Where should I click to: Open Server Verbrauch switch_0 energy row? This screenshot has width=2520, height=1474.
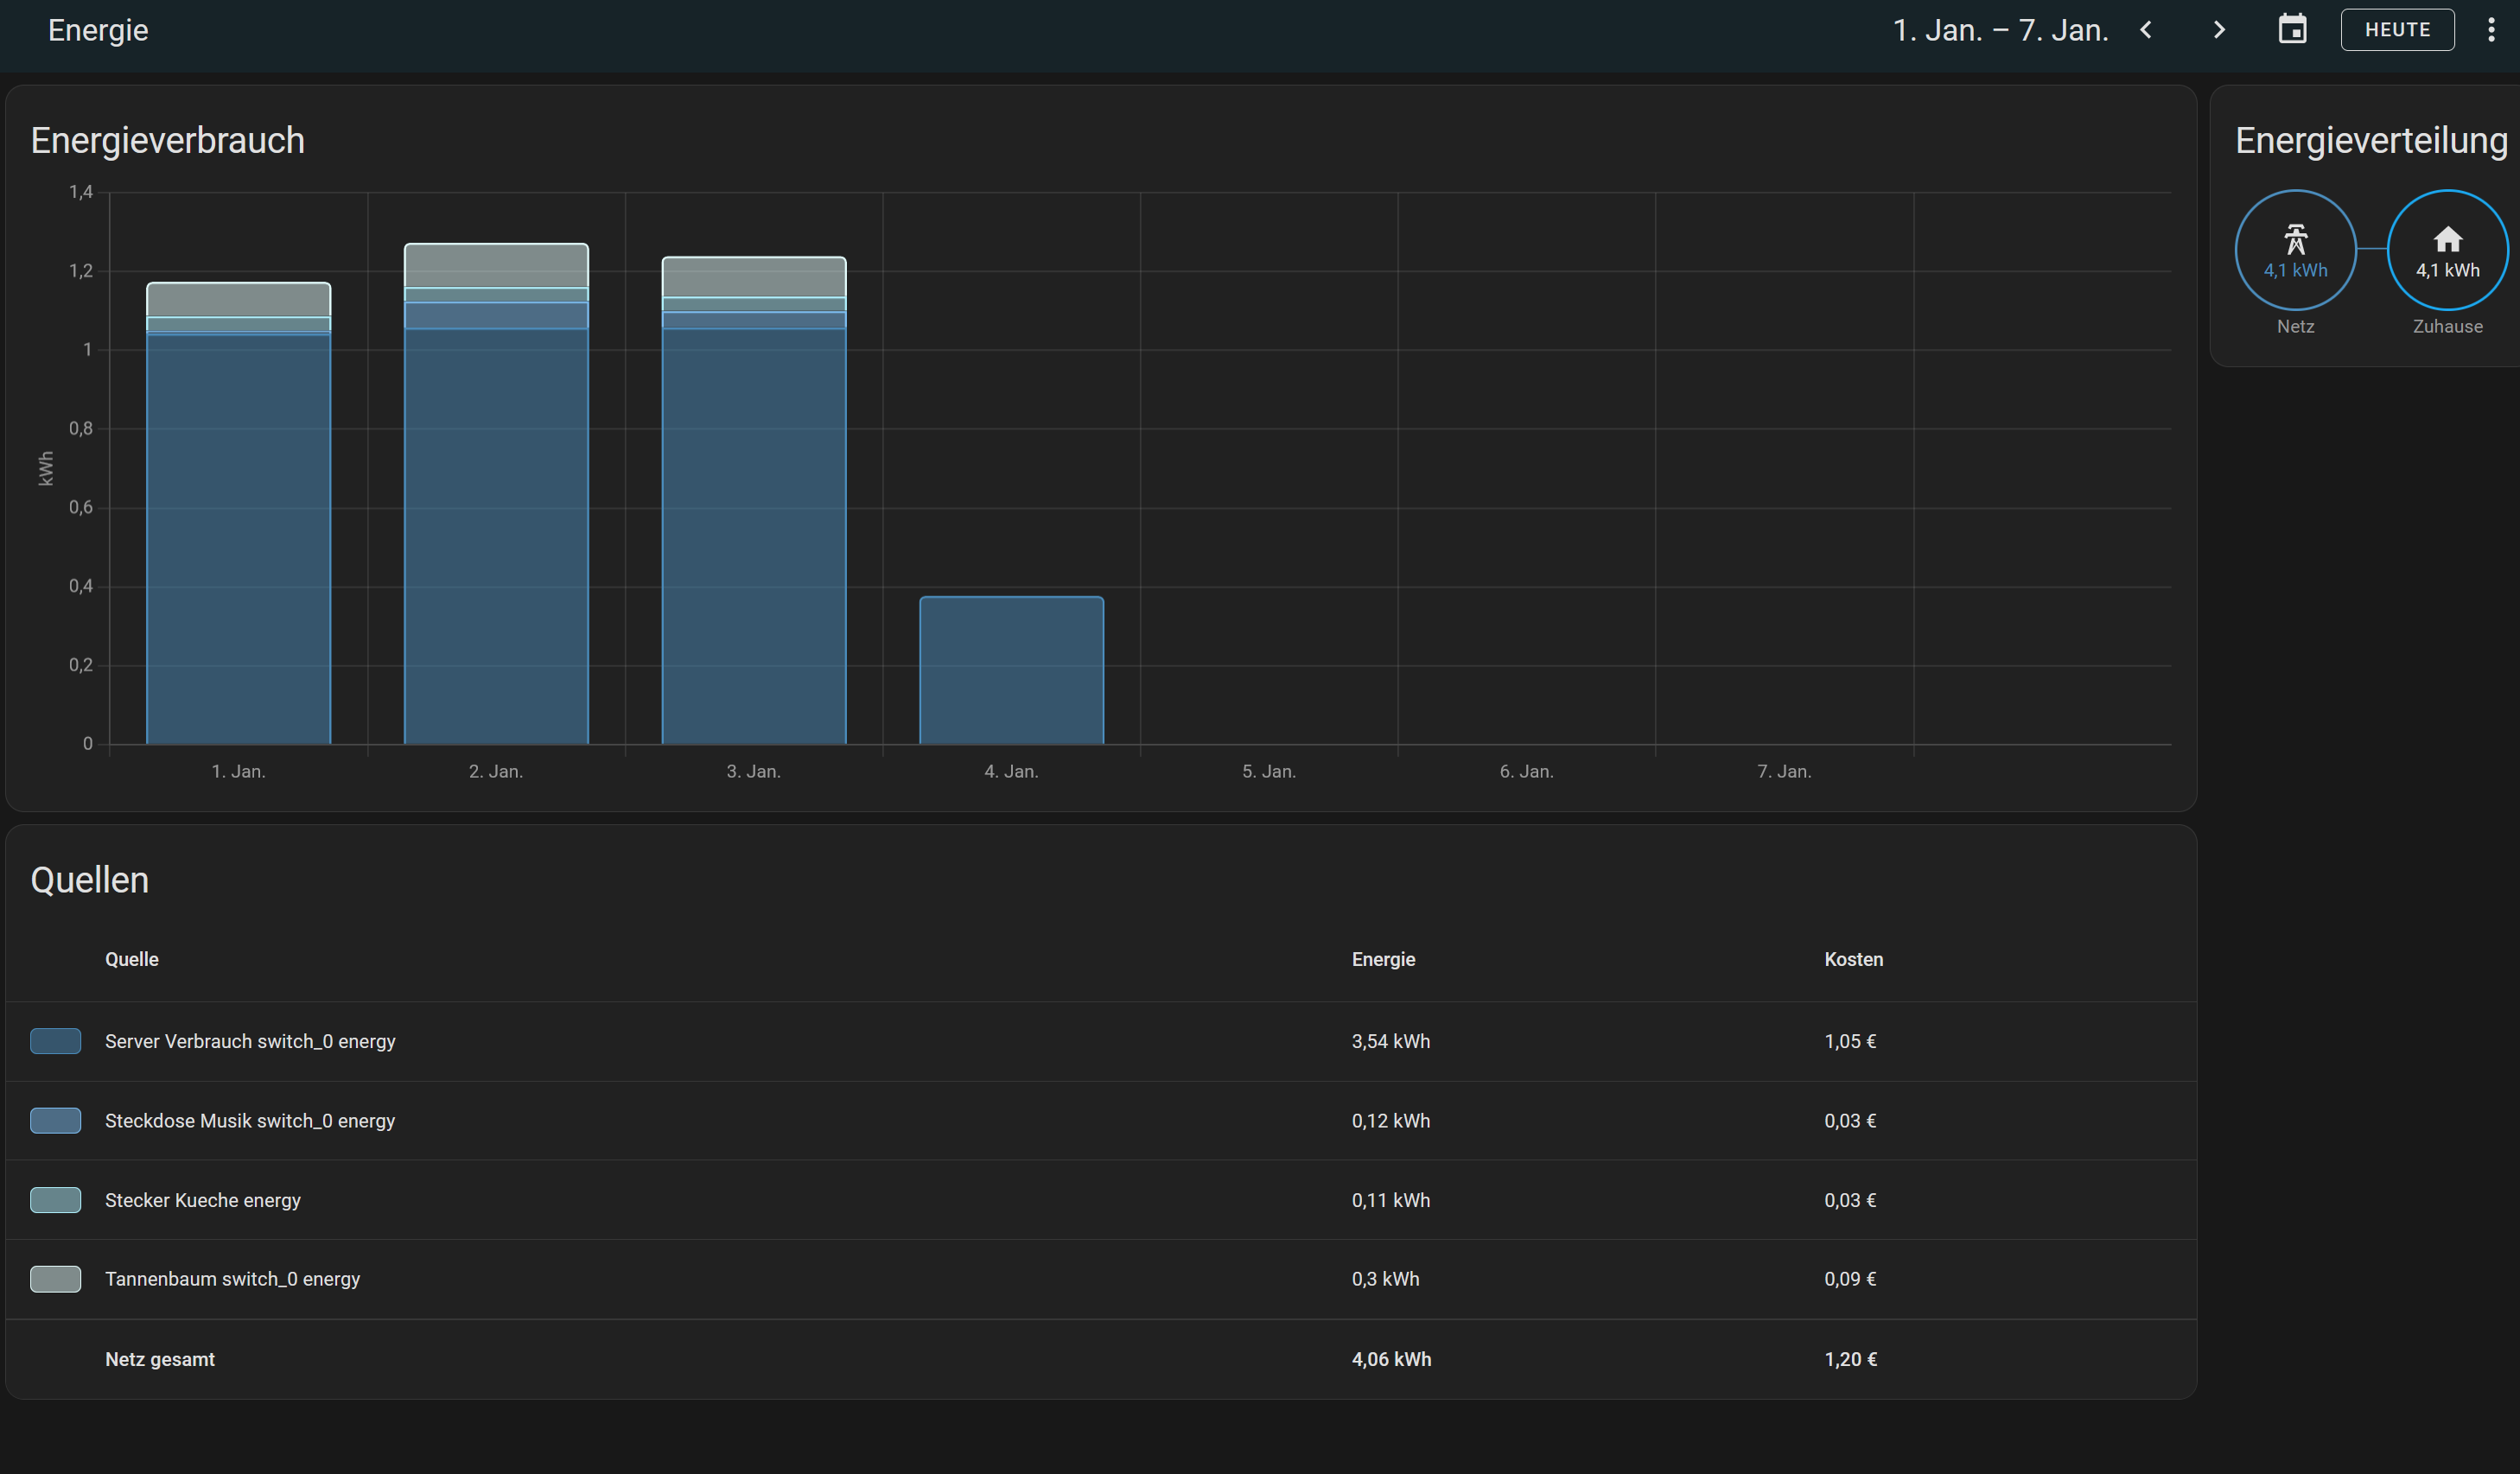pyautogui.click(x=250, y=1041)
